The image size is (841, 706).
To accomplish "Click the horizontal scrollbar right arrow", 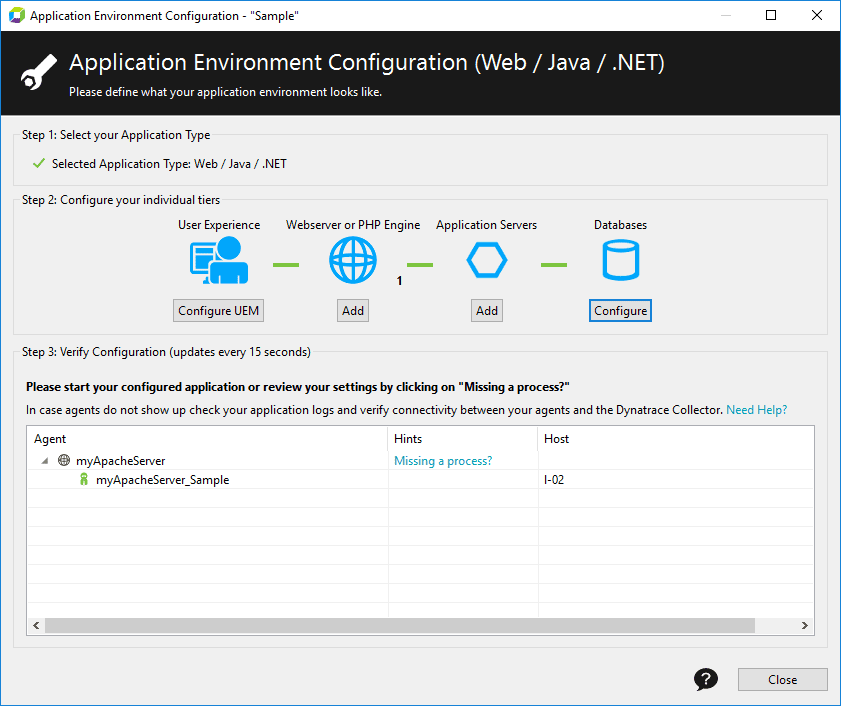I will pos(805,626).
